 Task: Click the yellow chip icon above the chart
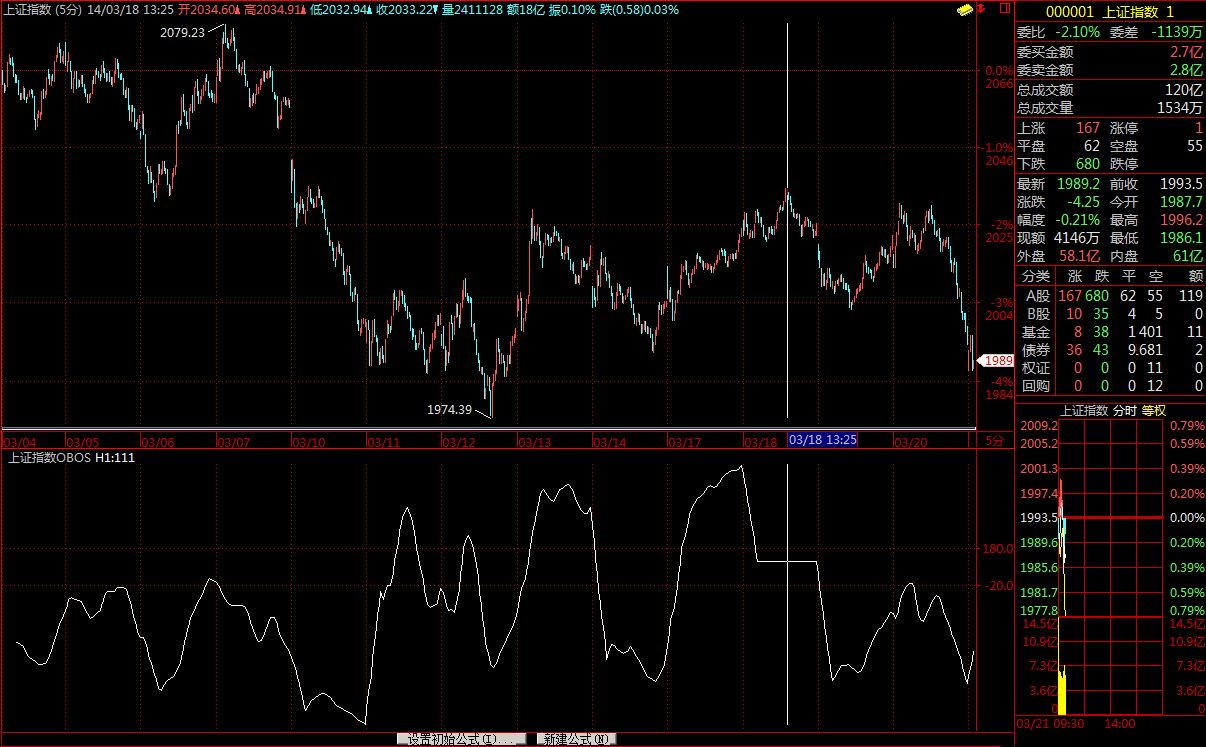965,10
